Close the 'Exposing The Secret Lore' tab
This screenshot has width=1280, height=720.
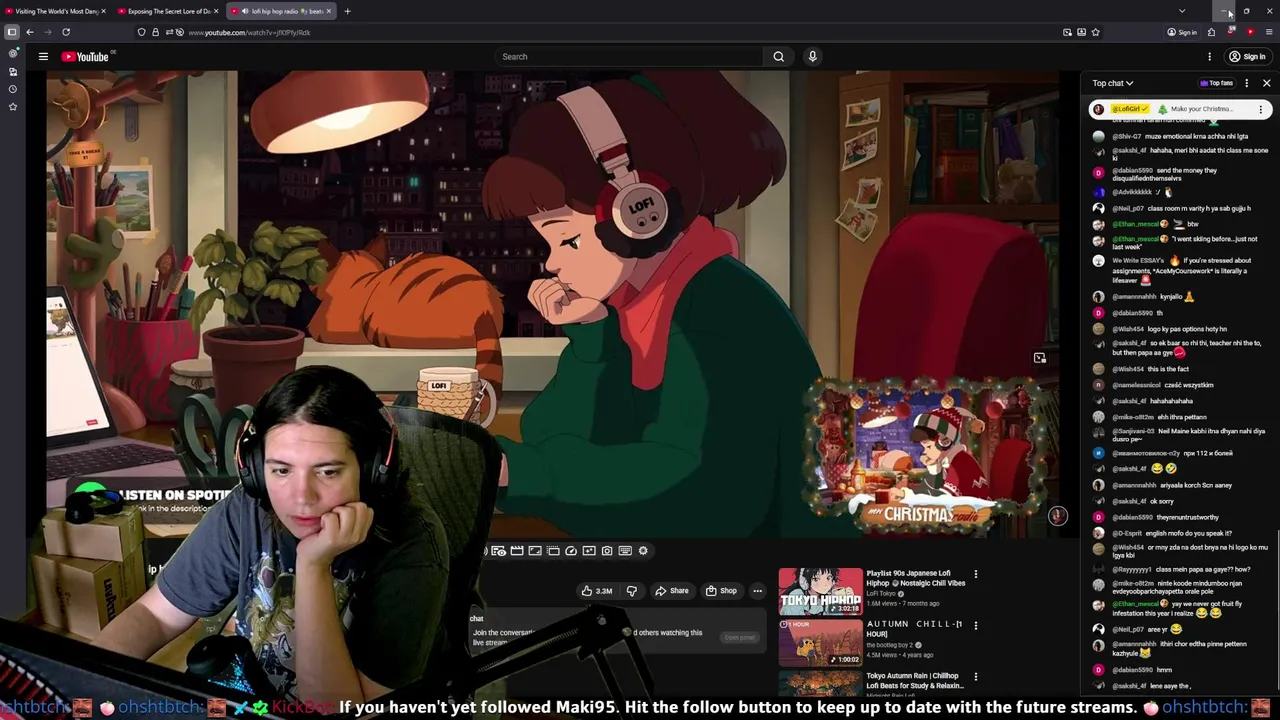point(216,11)
